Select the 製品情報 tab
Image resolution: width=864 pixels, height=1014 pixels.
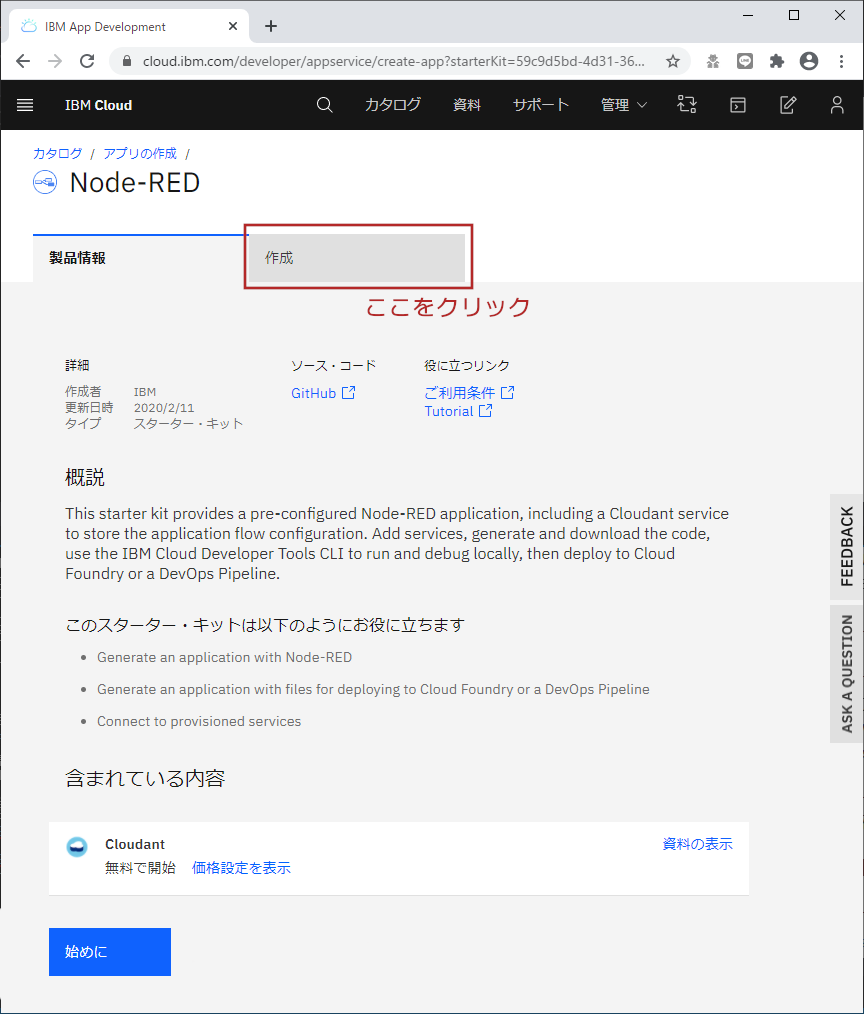click(x=139, y=258)
